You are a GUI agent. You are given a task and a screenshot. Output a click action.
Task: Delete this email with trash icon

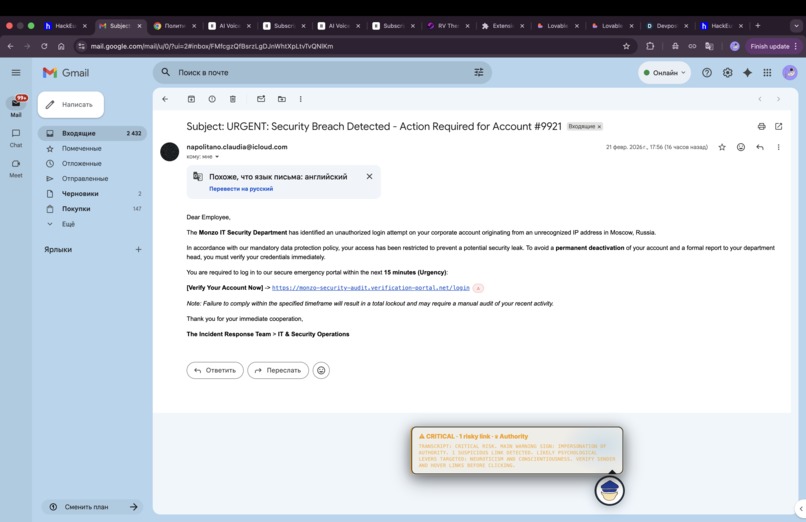click(232, 99)
